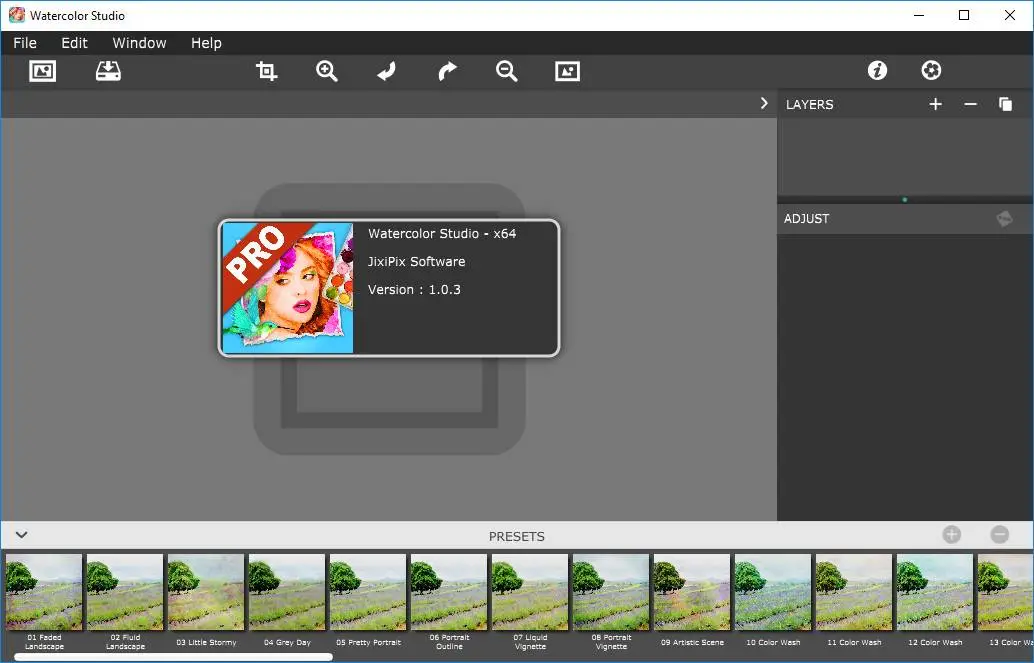Image resolution: width=1034 pixels, height=663 pixels.
Task: Click the Zoom Out magnifier icon
Action: tap(506, 71)
